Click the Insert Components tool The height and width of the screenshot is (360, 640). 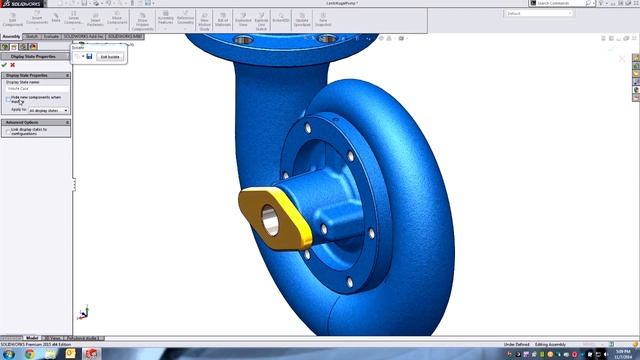37,18
